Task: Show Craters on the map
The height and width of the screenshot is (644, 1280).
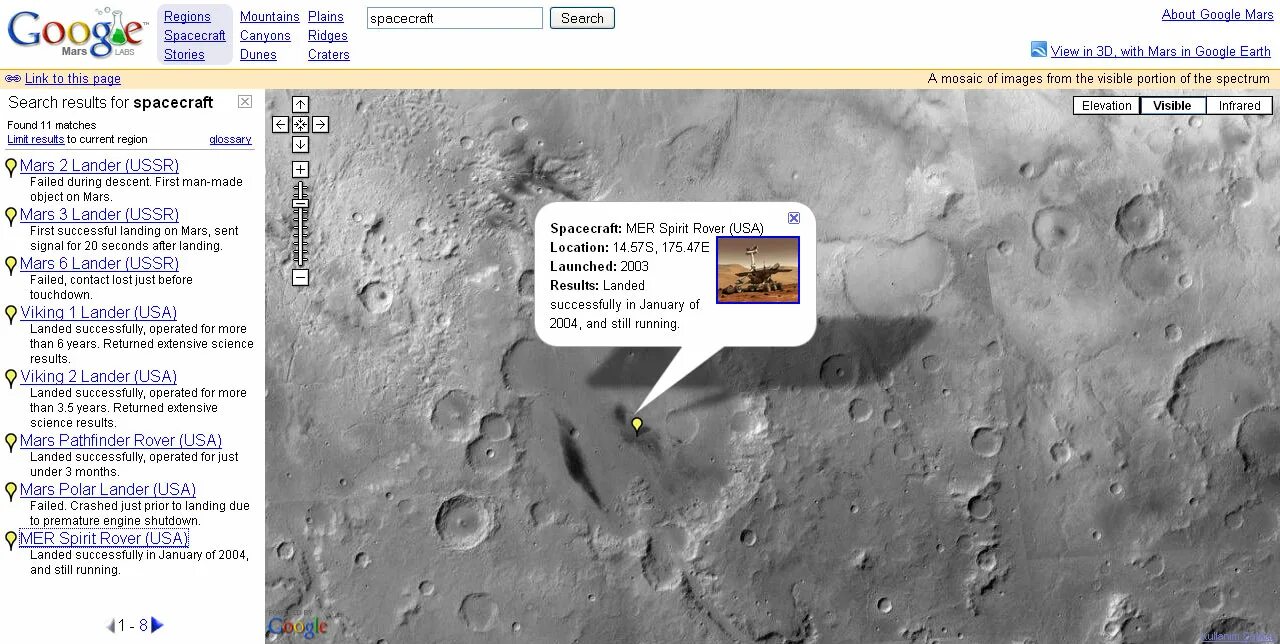Action: (329, 54)
